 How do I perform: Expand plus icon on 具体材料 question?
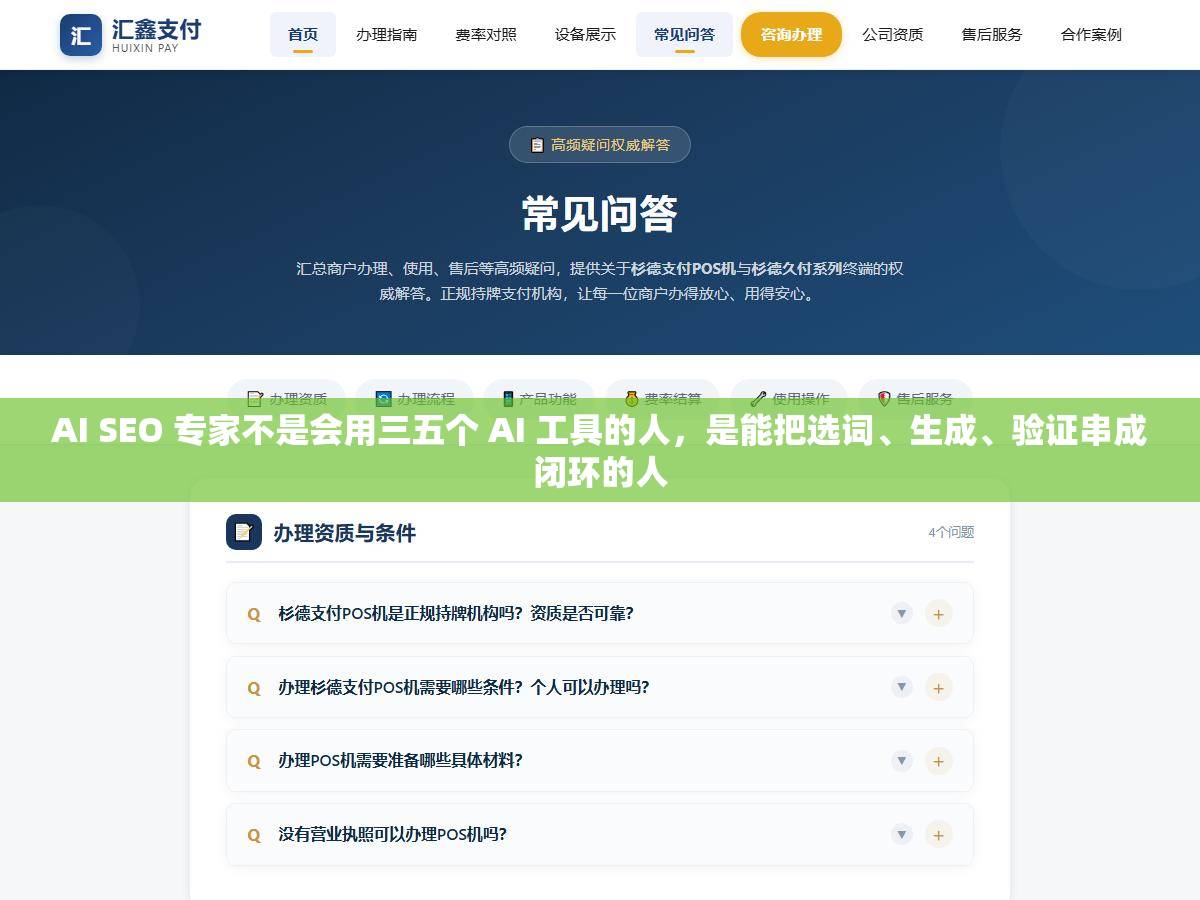tap(938, 760)
